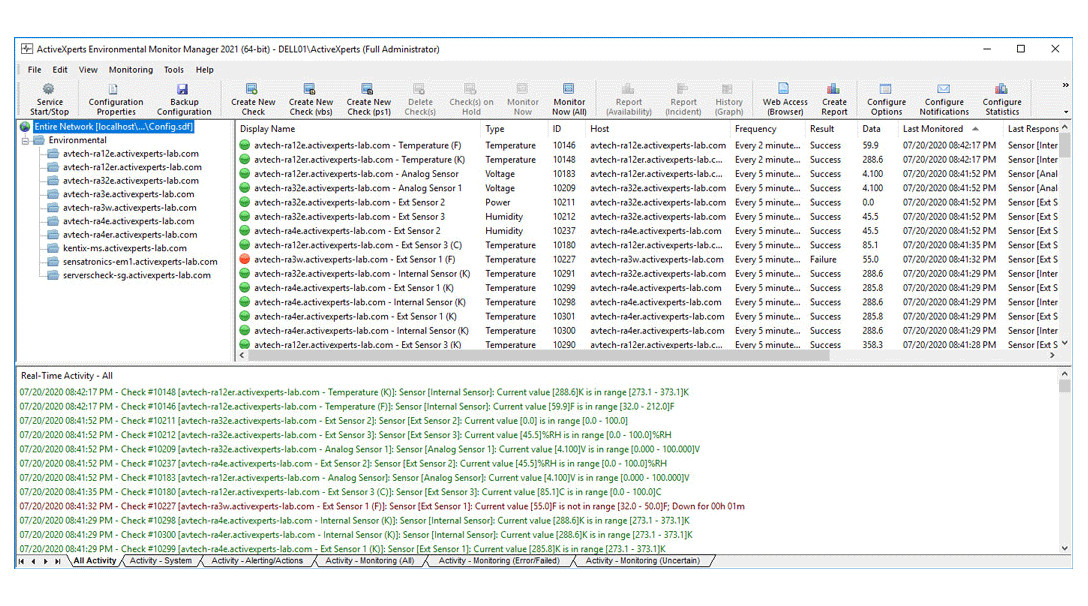Click the Delete Check(s) toolbar icon
Image resolution: width=1088 pixels, height=606 pixels.
click(419, 89)
